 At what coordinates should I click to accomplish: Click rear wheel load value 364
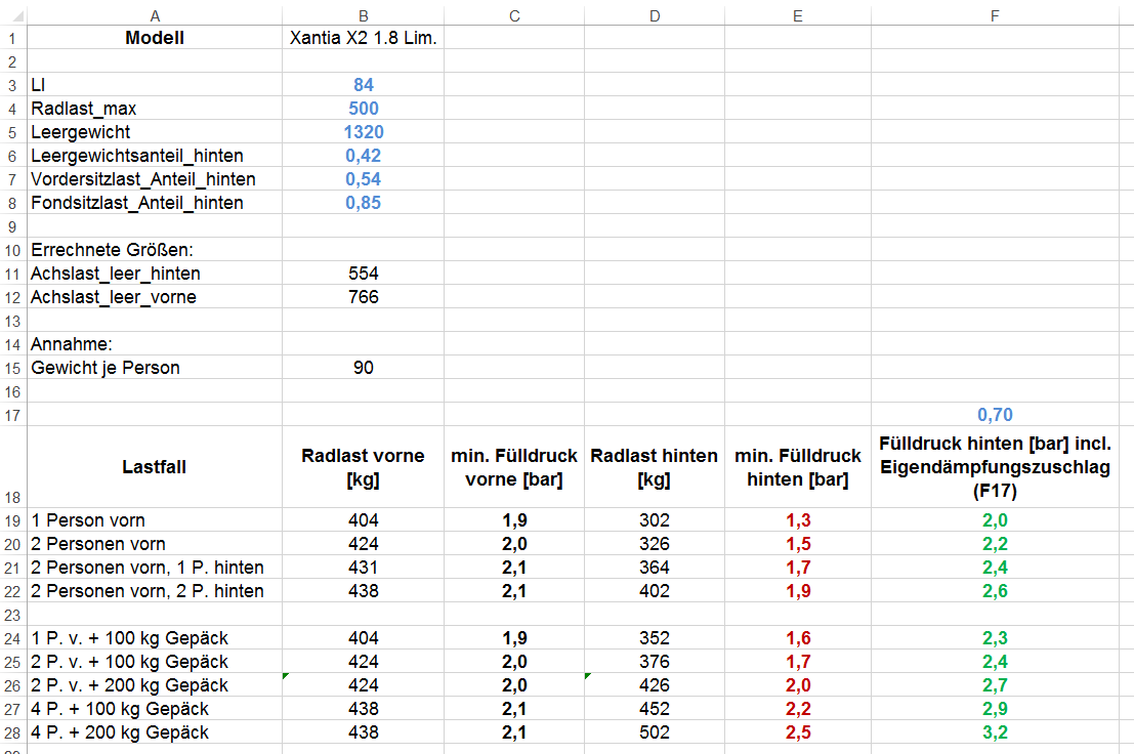655,567
